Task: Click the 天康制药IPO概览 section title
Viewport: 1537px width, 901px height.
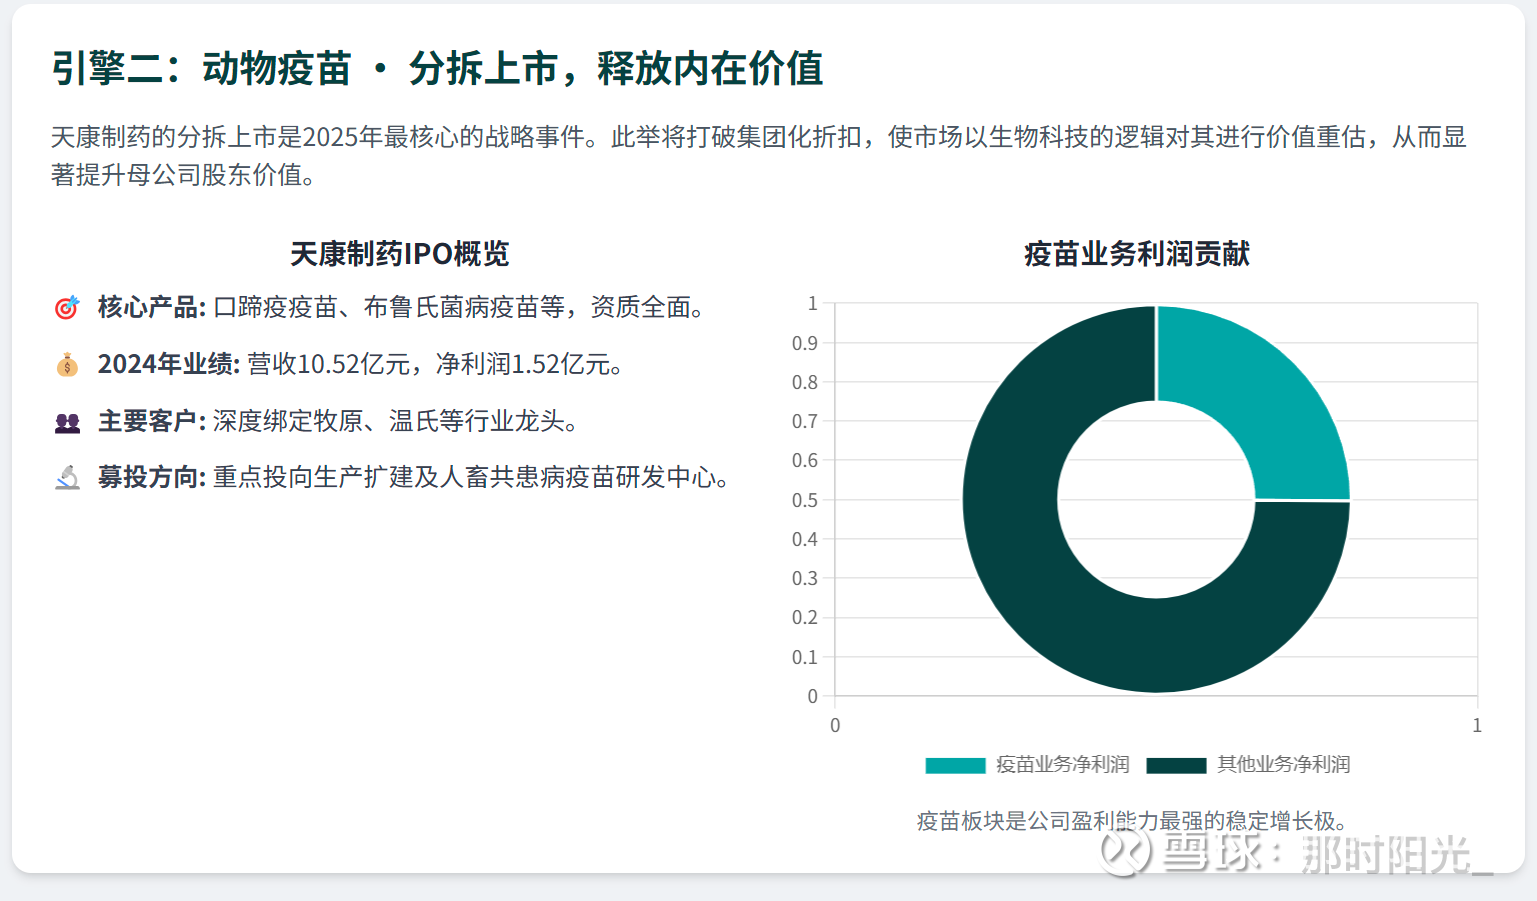Action: (x=400, y=254)
